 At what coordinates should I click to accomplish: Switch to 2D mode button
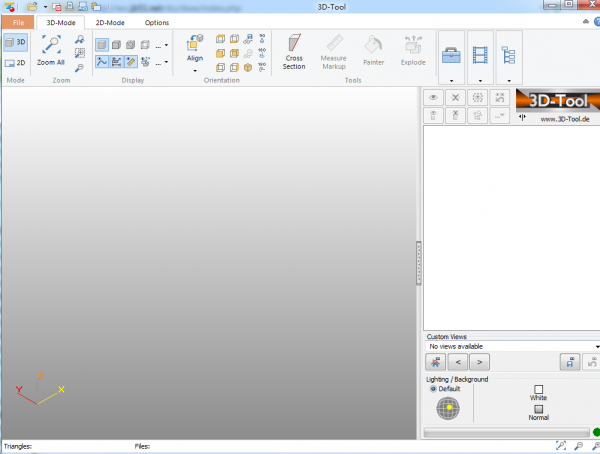16,62
